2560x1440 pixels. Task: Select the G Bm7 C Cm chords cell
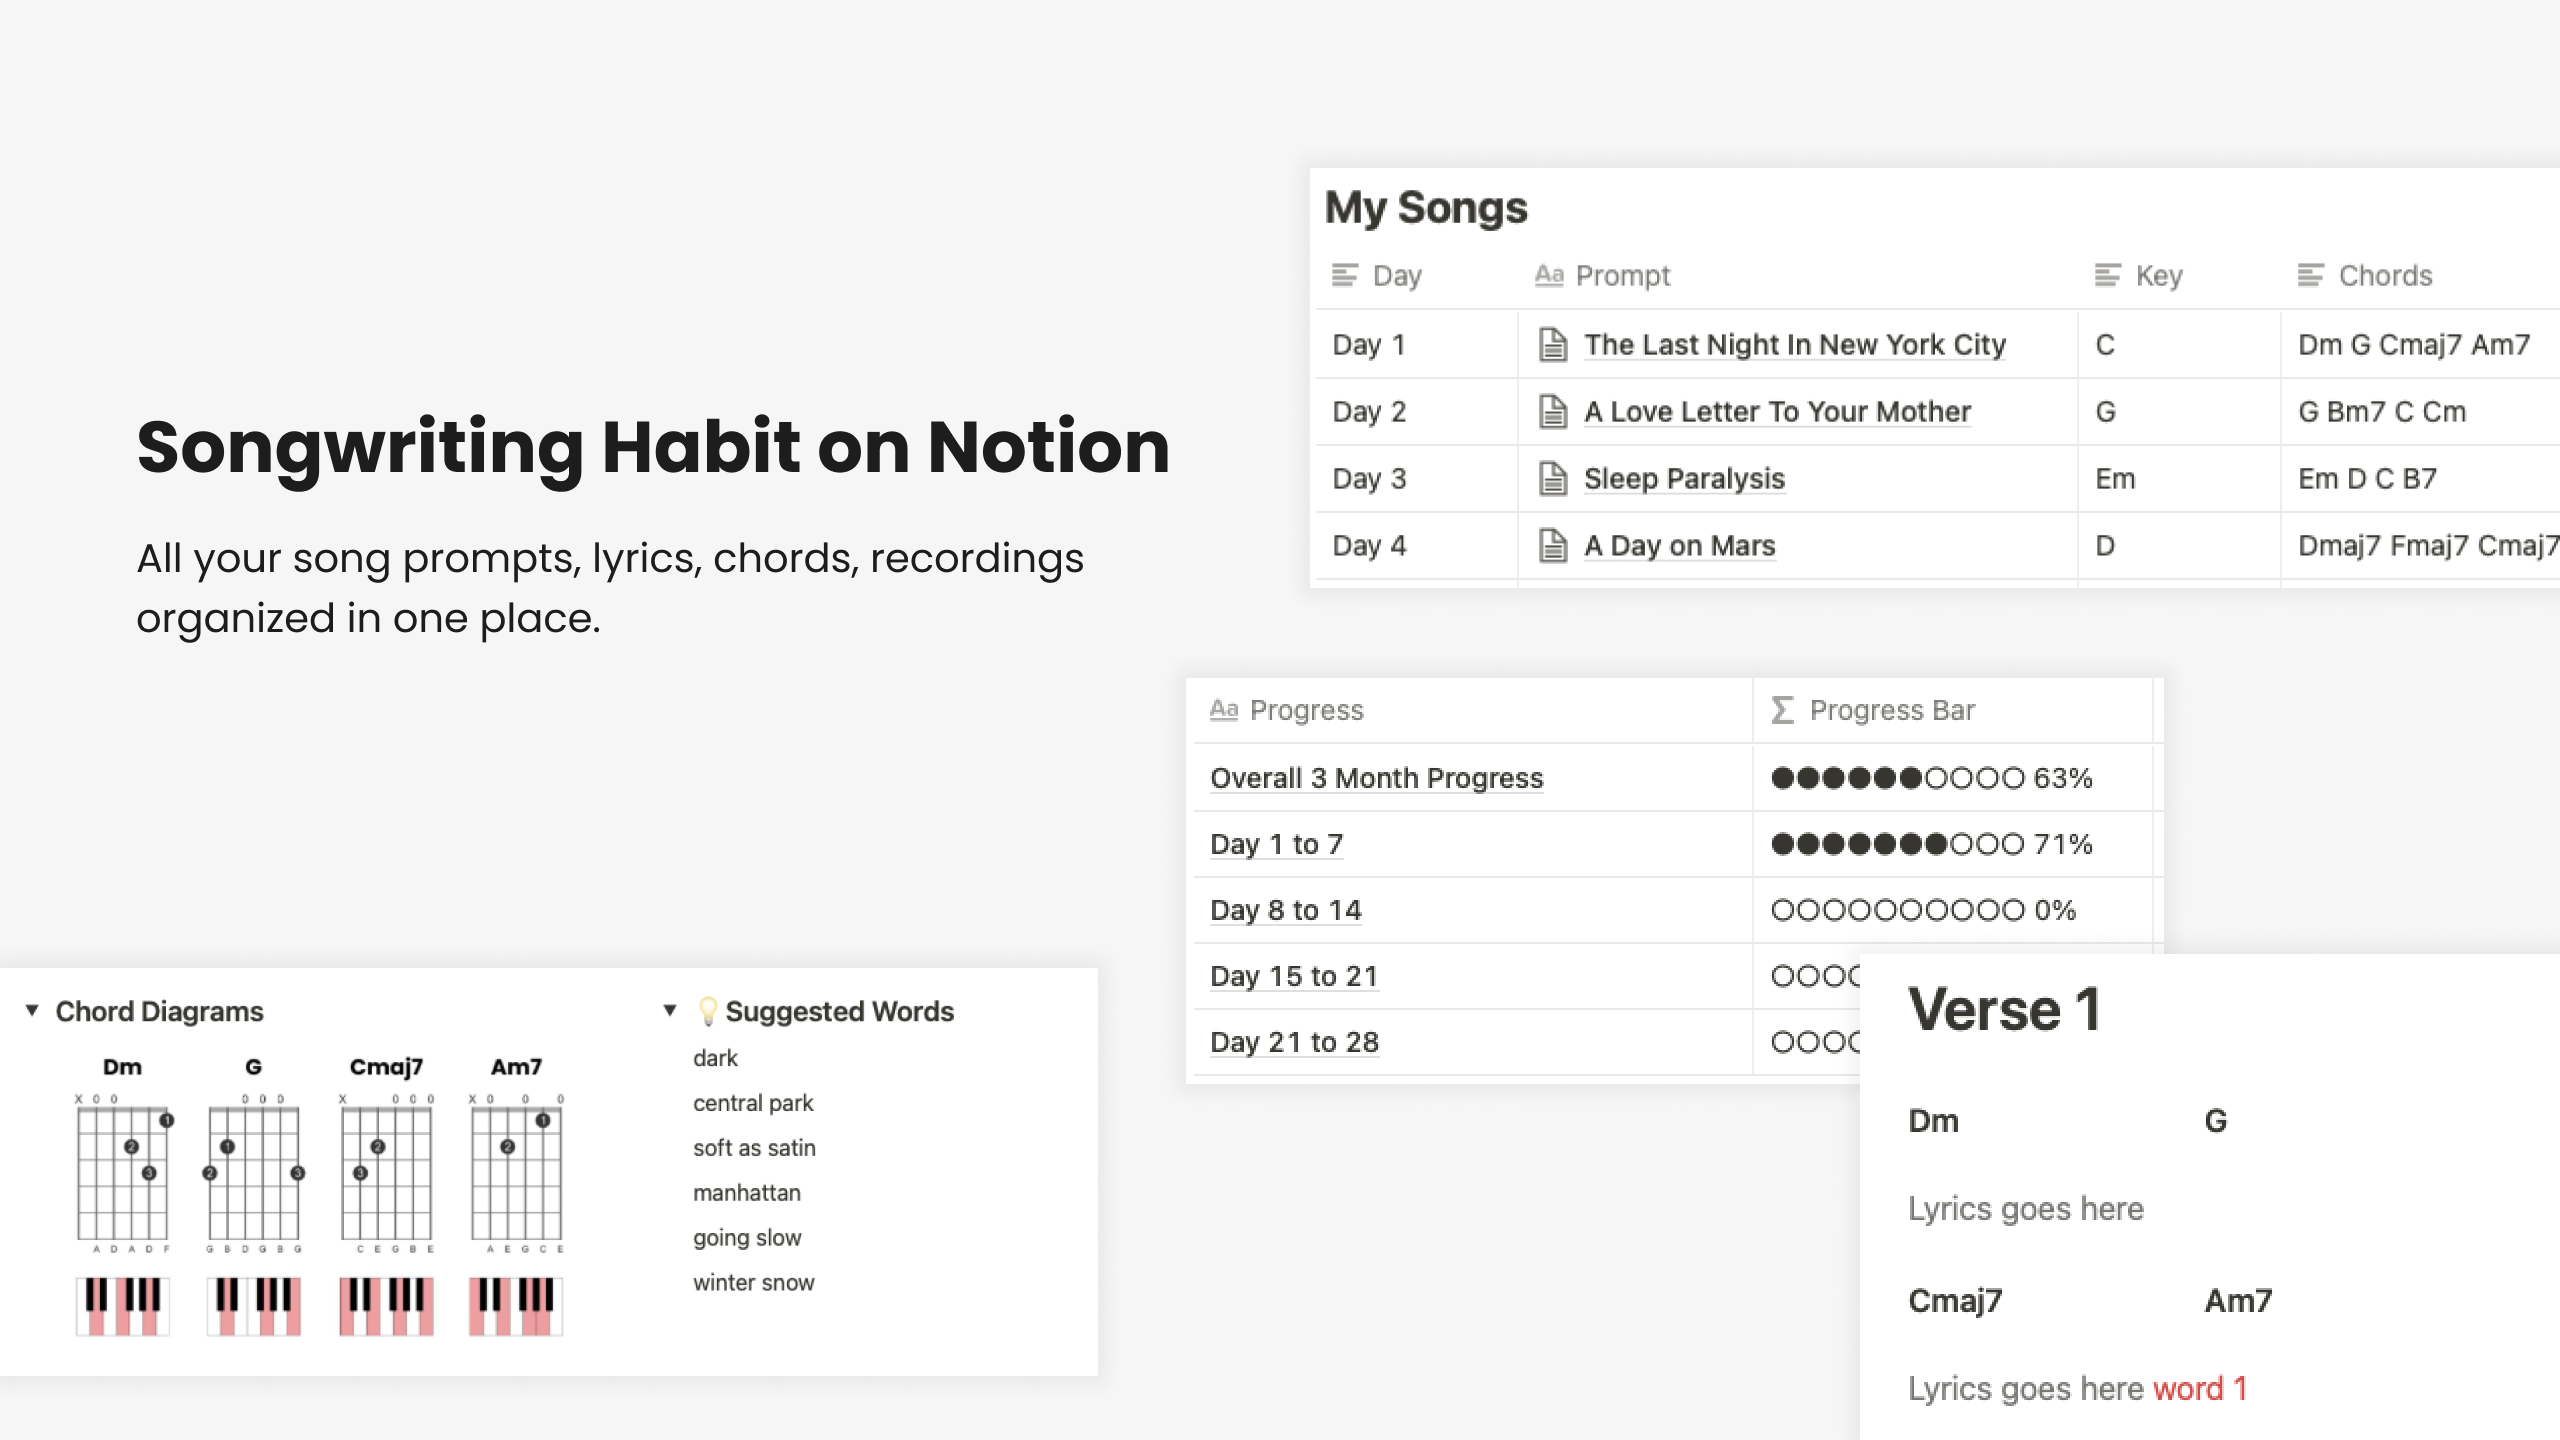[2421, 411]
